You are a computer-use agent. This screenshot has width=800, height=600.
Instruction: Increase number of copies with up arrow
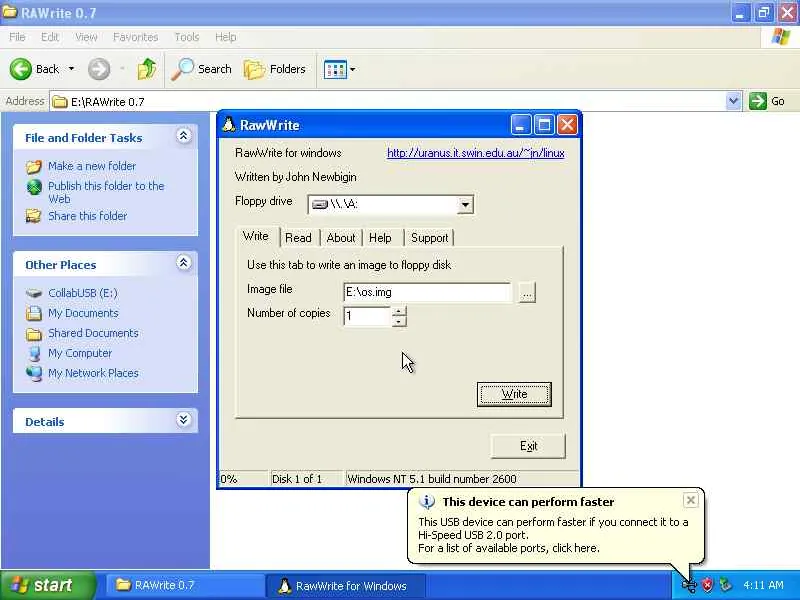coord(399,311)
